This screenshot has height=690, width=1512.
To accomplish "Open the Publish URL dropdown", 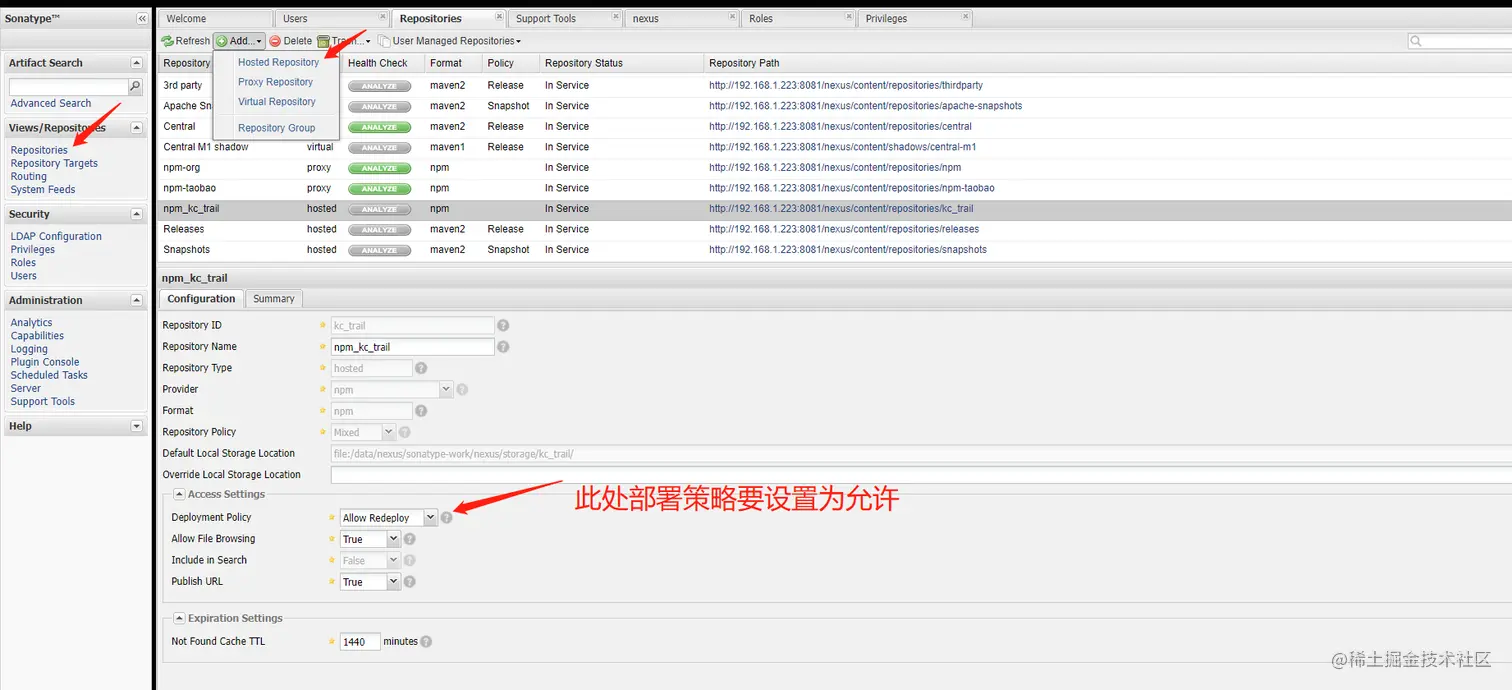I will coord(393,582).
